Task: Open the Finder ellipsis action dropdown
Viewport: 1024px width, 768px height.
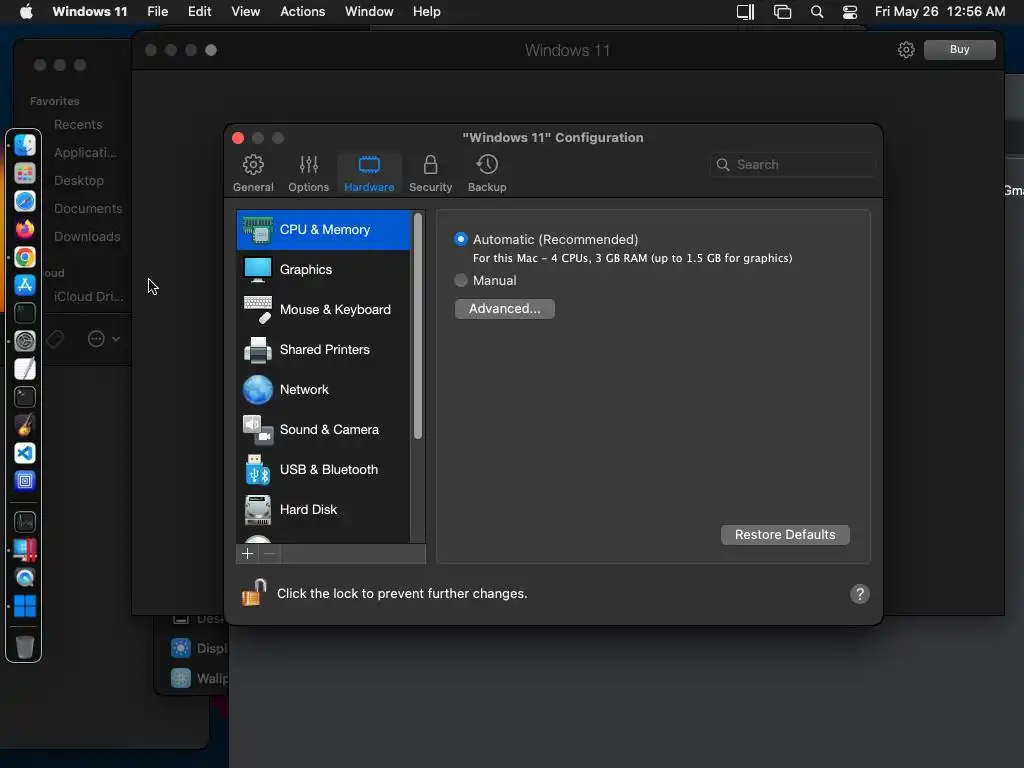Action: coord(104,339)
